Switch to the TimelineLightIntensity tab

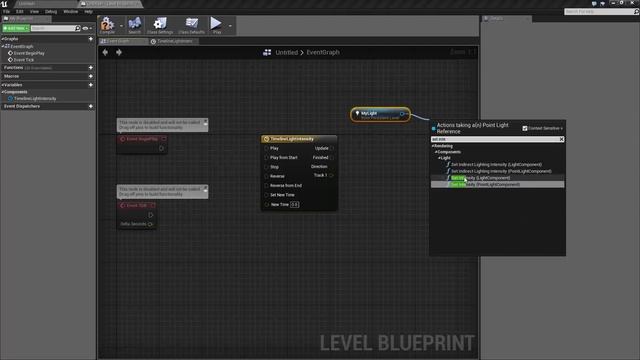tap(173, 41)
